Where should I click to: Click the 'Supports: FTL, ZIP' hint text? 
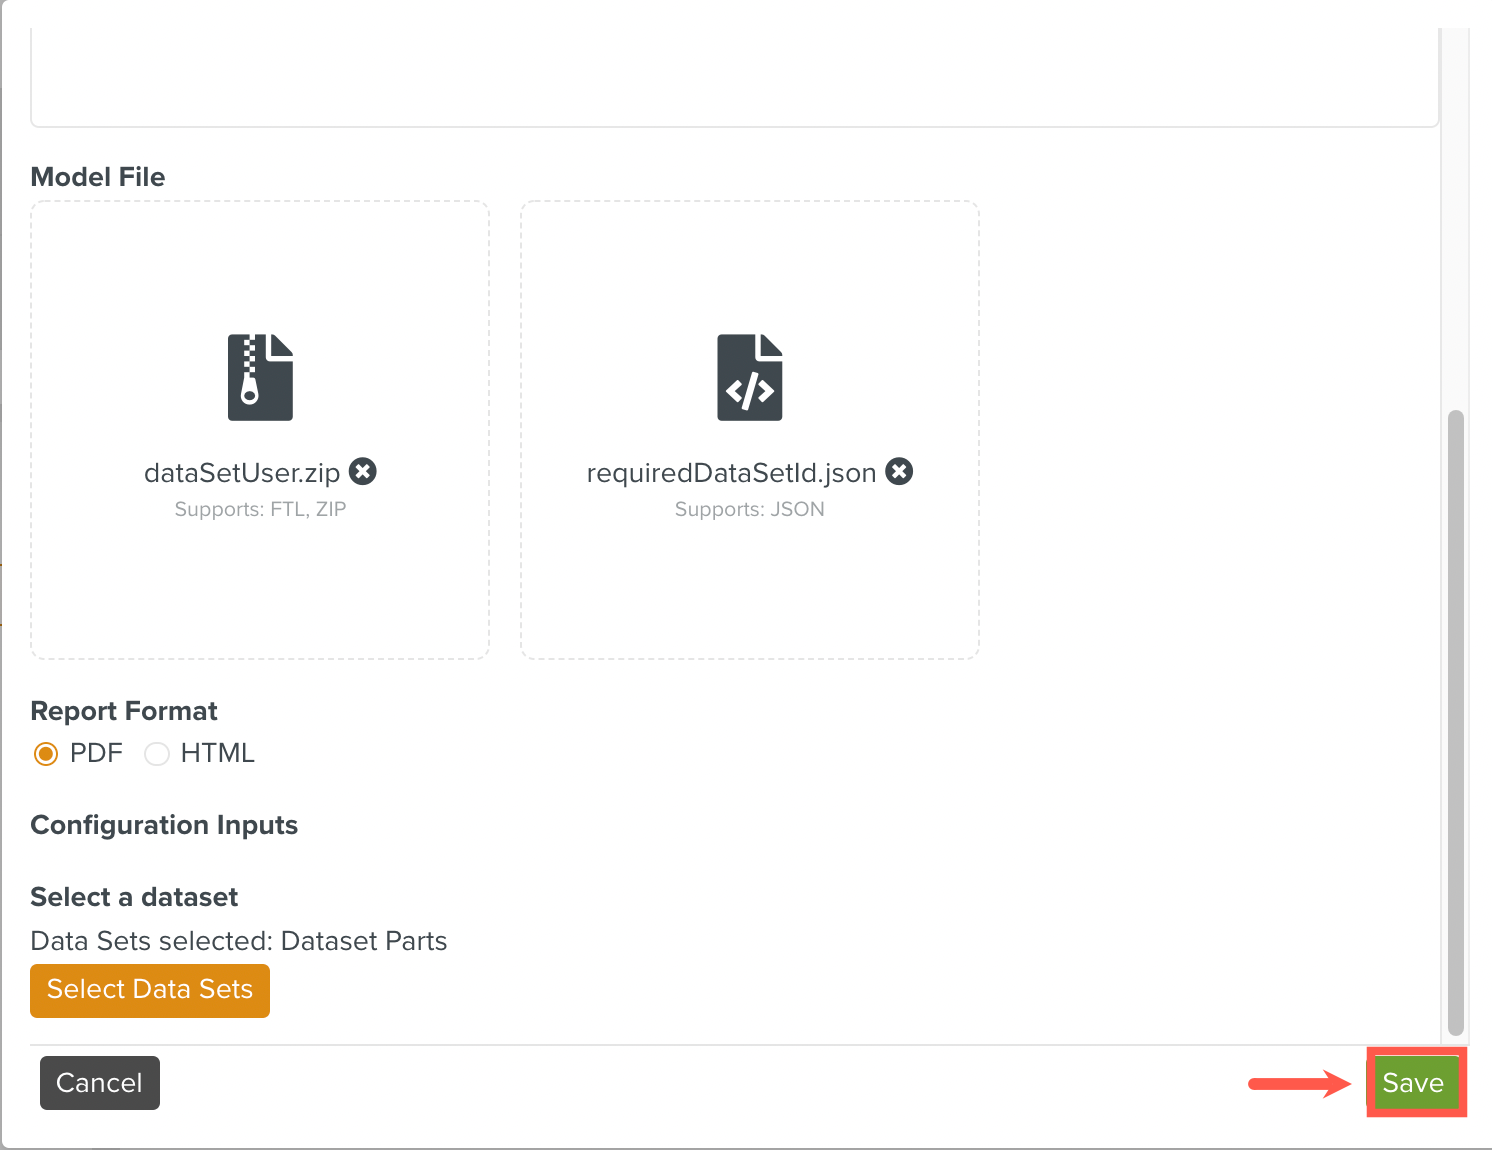click(x=260, y=509)
